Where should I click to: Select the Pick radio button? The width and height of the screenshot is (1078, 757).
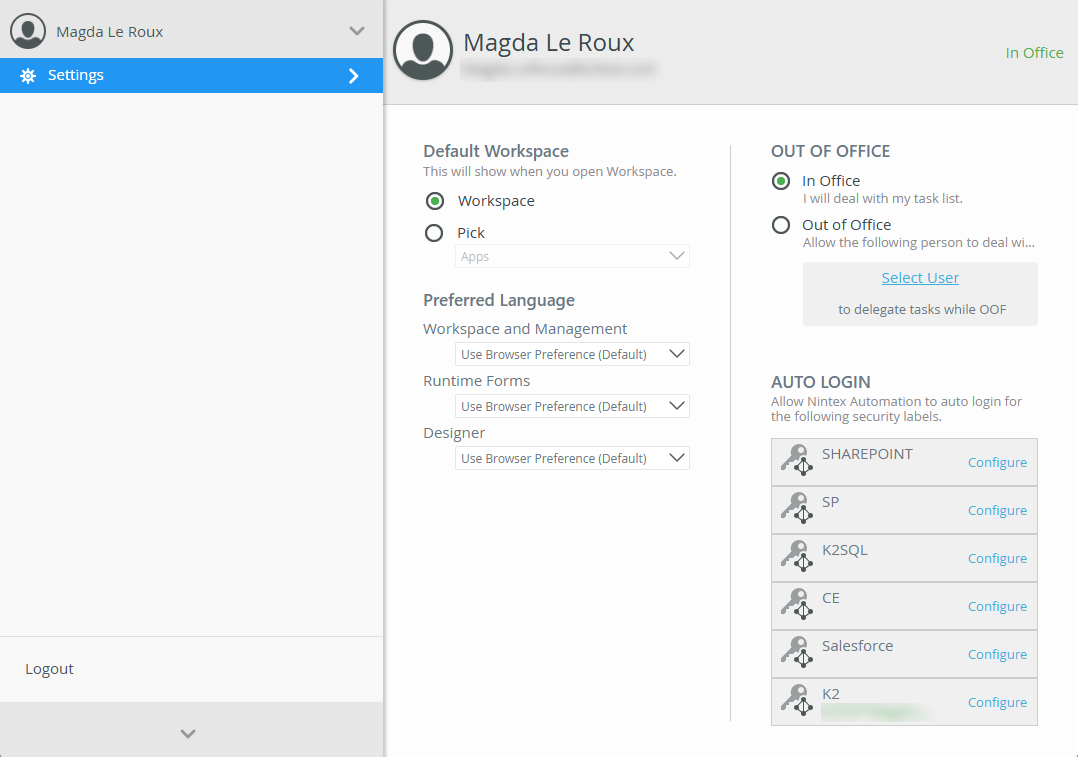pyautogui.click(x=434, y=233)
